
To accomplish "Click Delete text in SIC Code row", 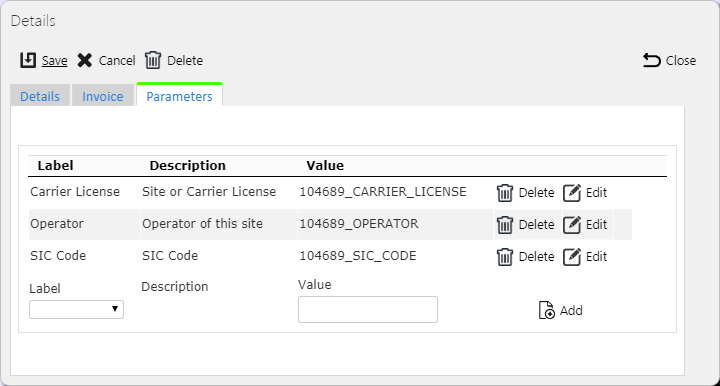I will coord(536,257).
